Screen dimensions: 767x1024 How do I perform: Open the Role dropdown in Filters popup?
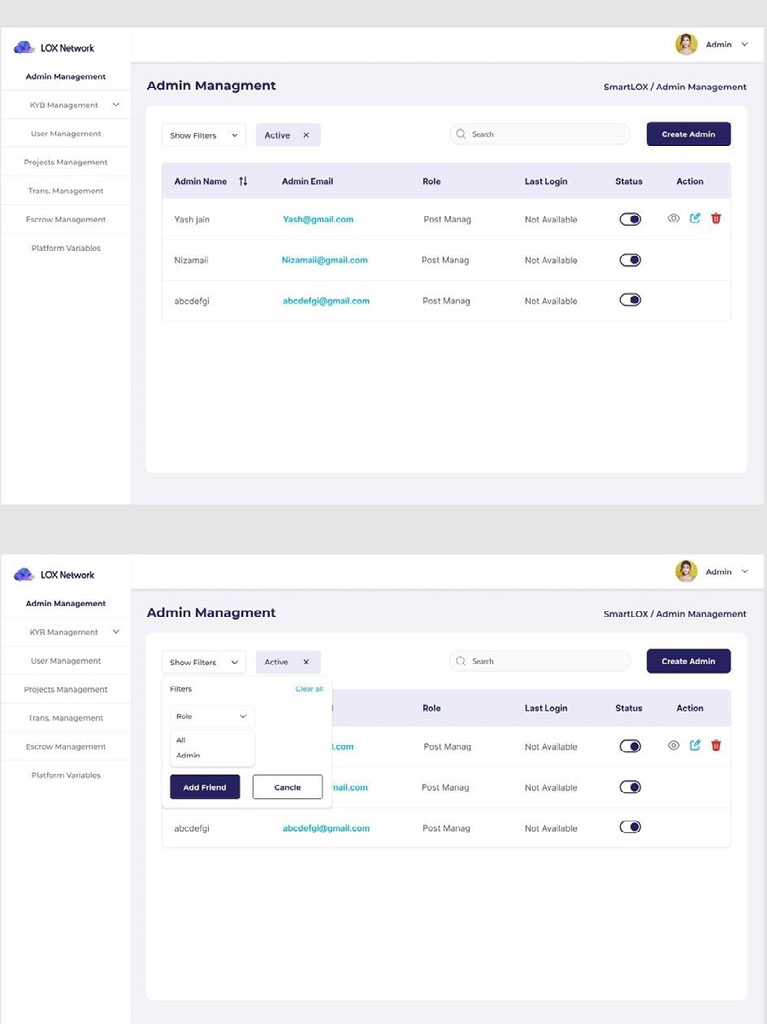[212, 716]
